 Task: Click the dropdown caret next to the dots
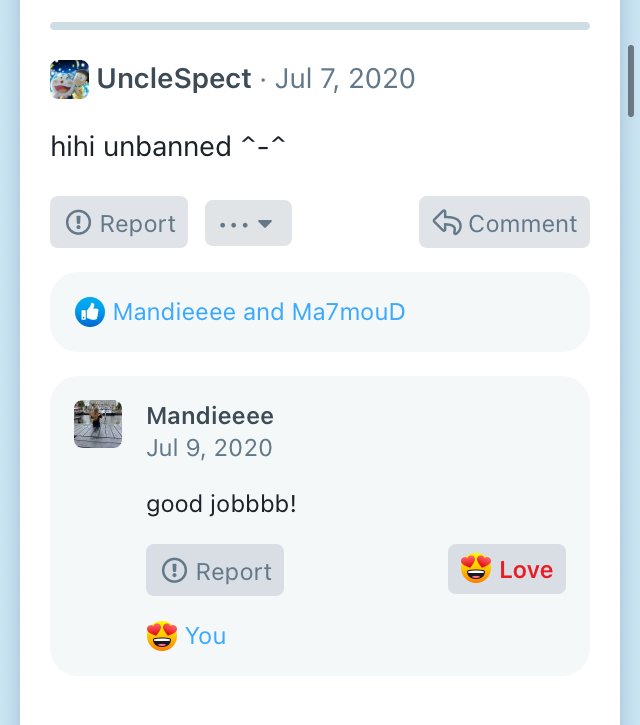pyautogui.click(x=265, y=224)
